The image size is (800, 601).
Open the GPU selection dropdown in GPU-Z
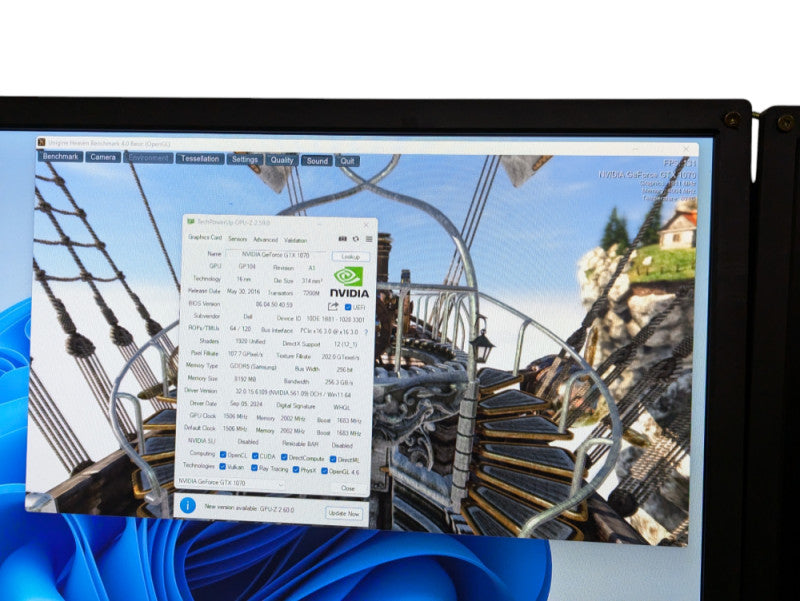(x=231, y=482)
